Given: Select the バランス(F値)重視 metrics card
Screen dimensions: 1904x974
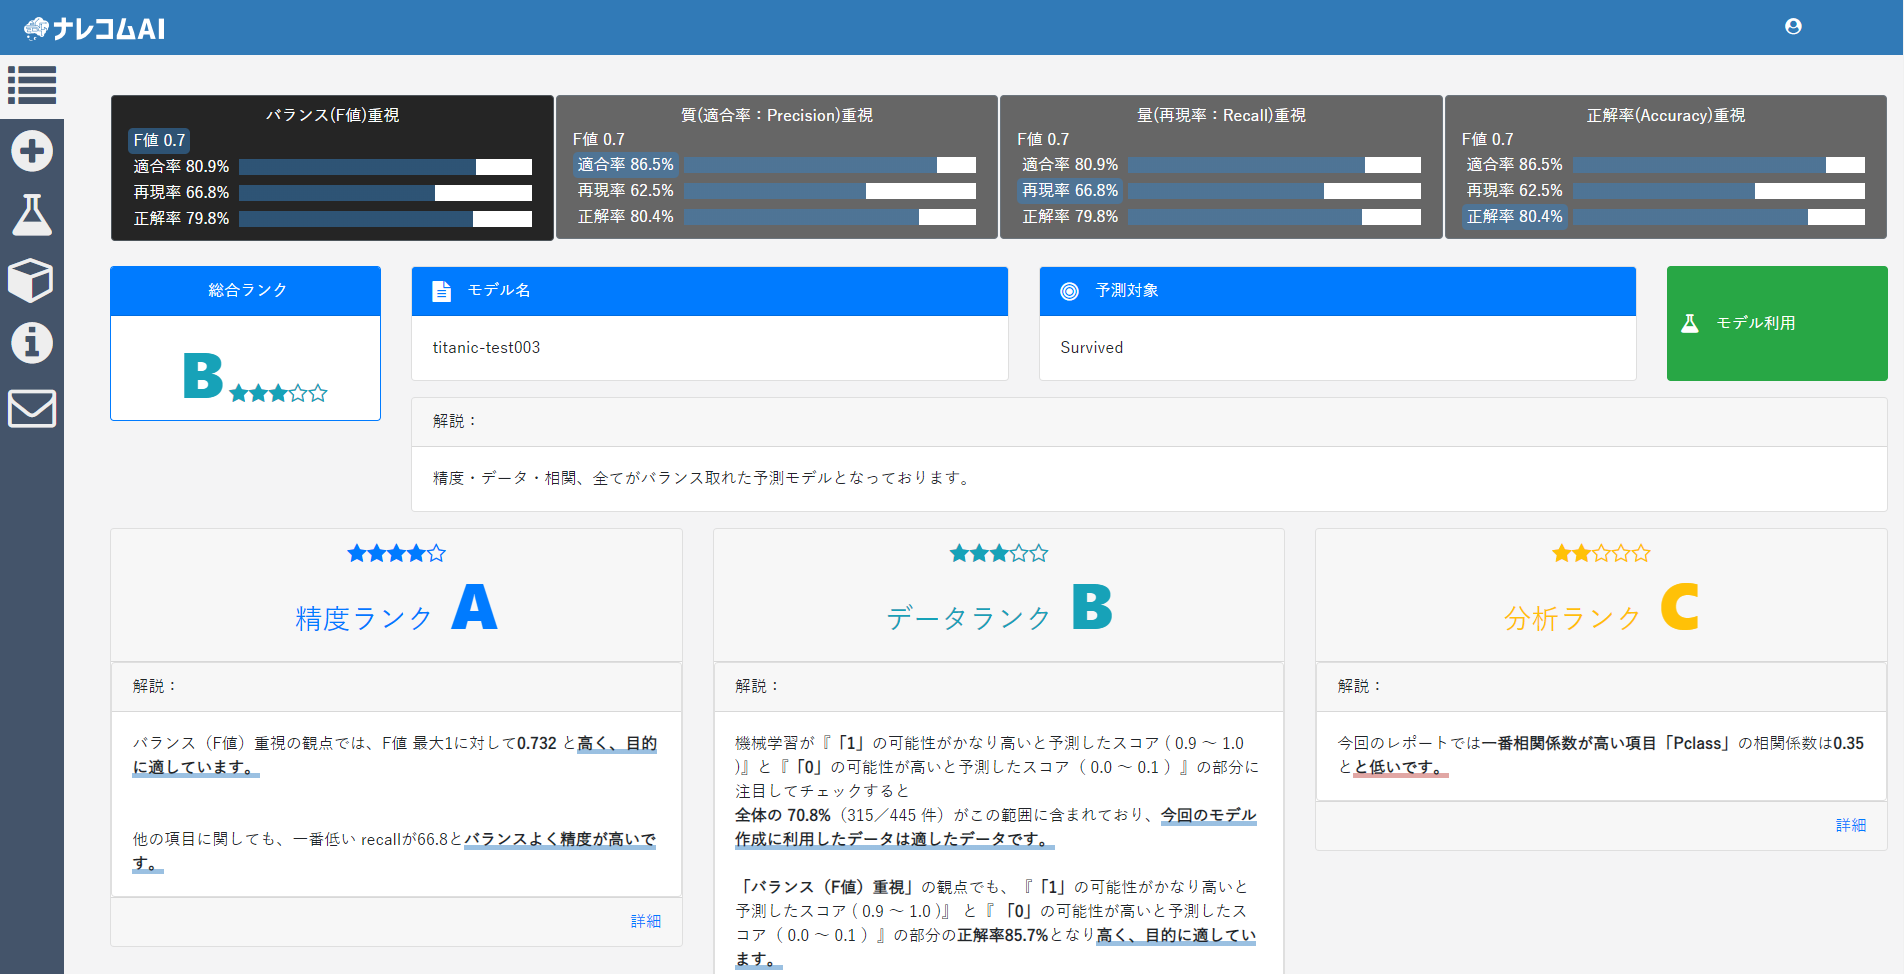Looking at the screenshot, I should tap(332, 167).
